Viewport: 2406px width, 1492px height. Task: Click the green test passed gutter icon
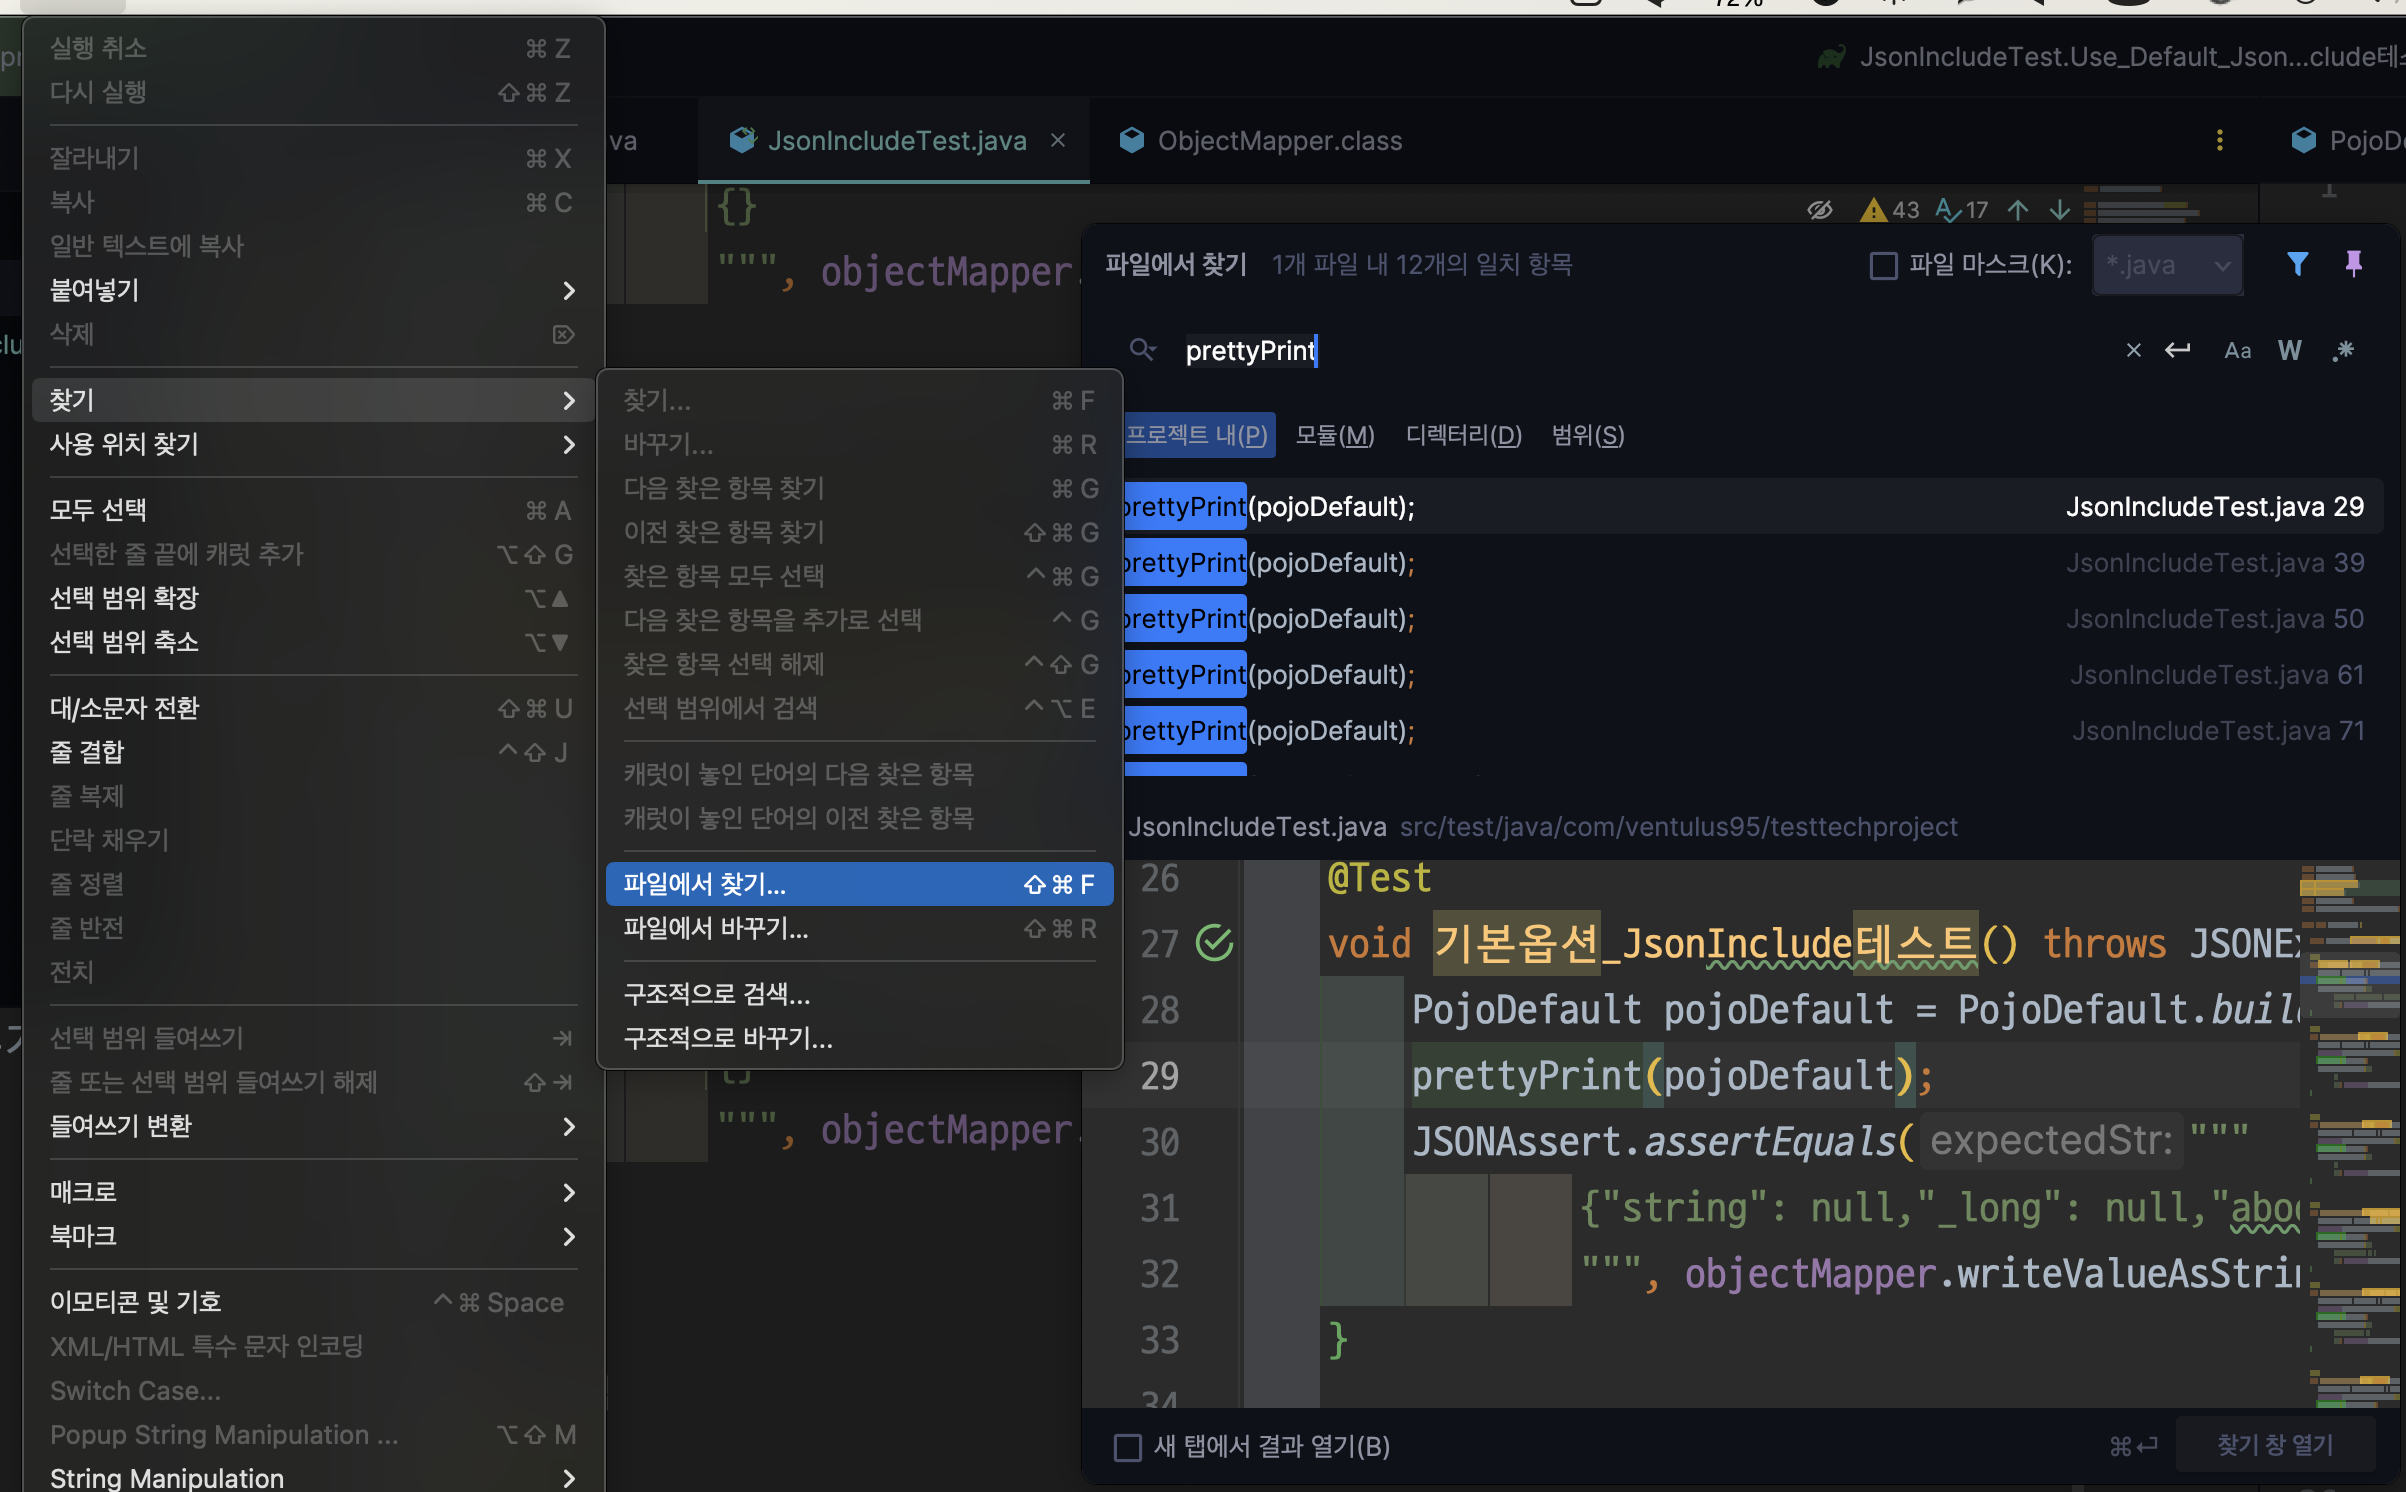coord(1214,943)
